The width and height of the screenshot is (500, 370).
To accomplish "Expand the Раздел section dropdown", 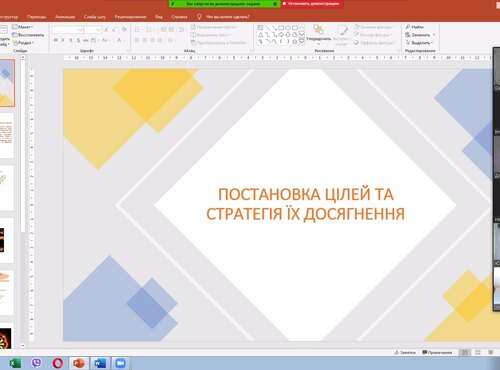I will pyautogui.click(x=24, y=43).
